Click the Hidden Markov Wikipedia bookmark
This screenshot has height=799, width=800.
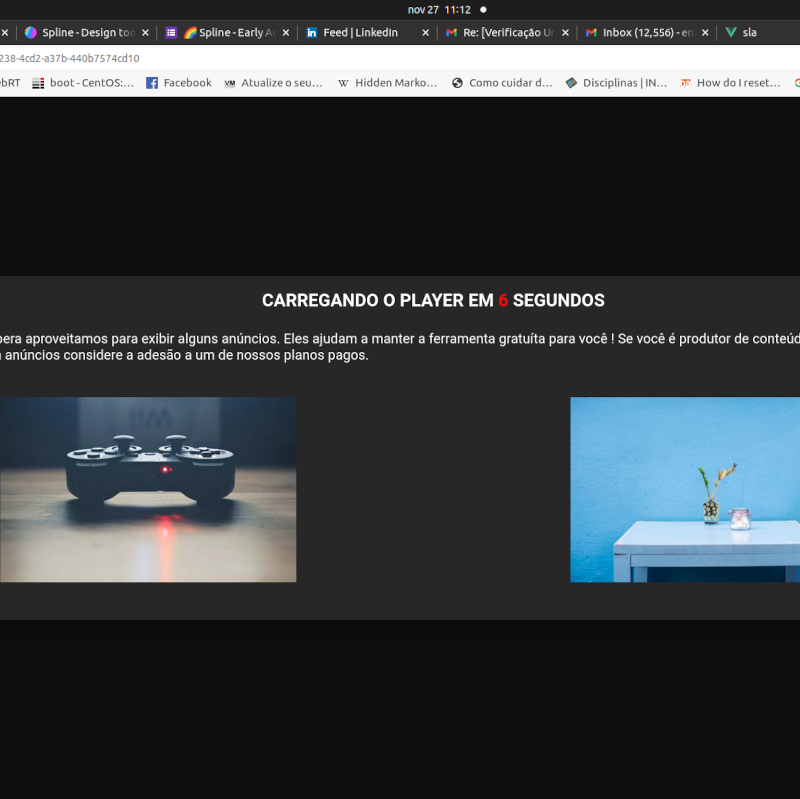click(x=394, y=83)
